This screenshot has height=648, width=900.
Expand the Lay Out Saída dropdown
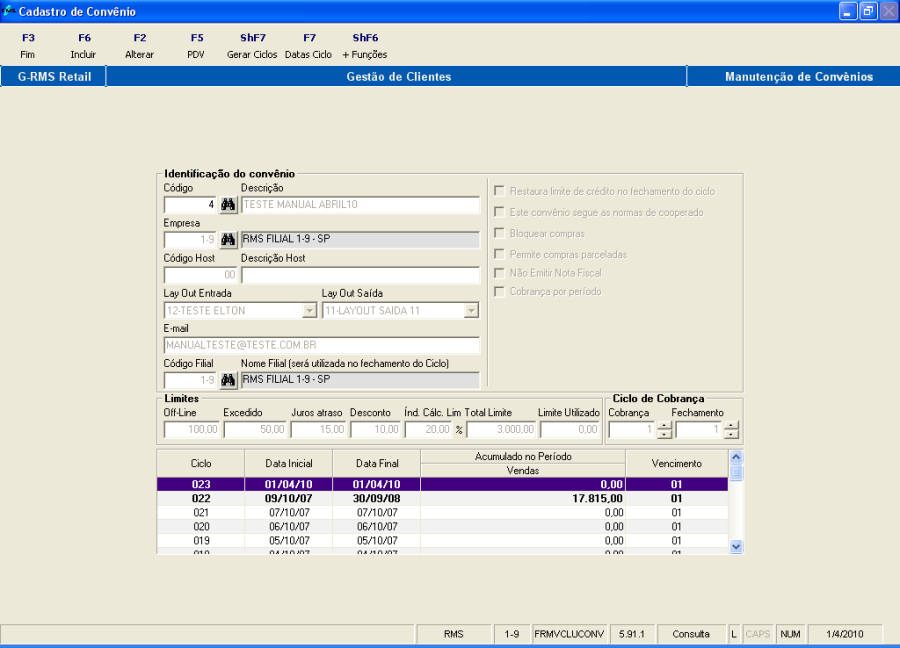click(471, 311)
